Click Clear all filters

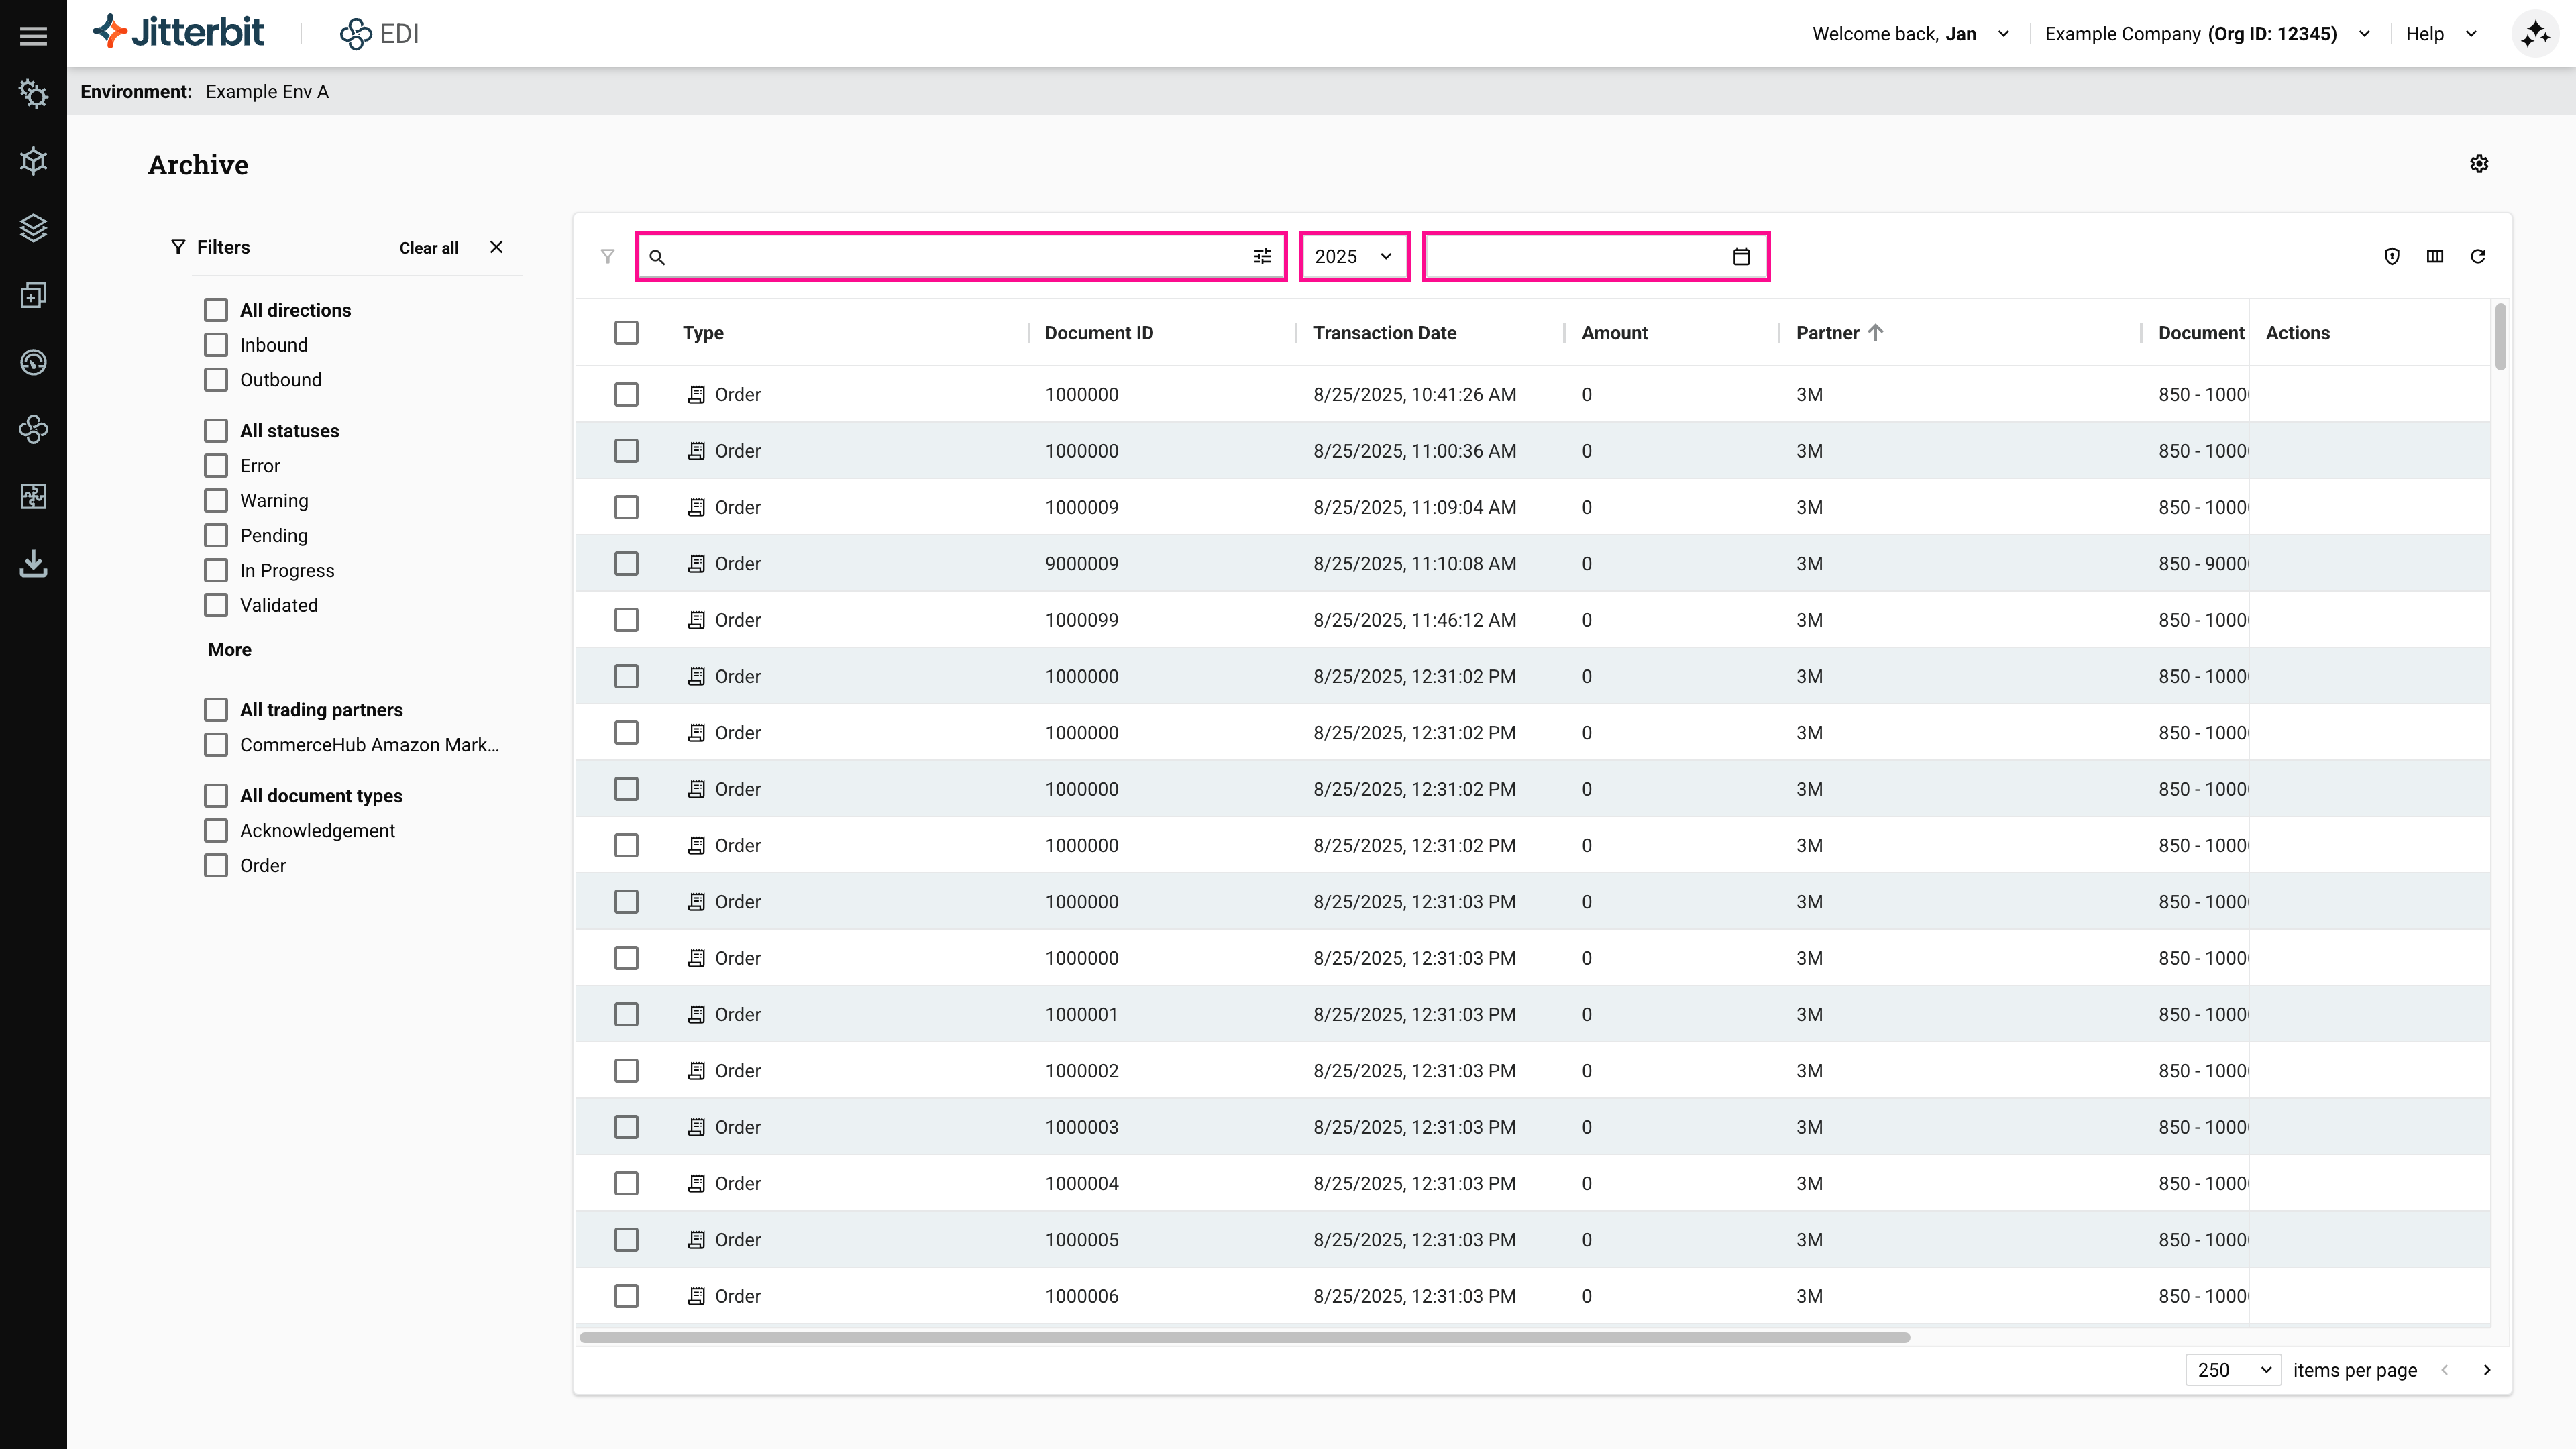click(x=428, y=248)
